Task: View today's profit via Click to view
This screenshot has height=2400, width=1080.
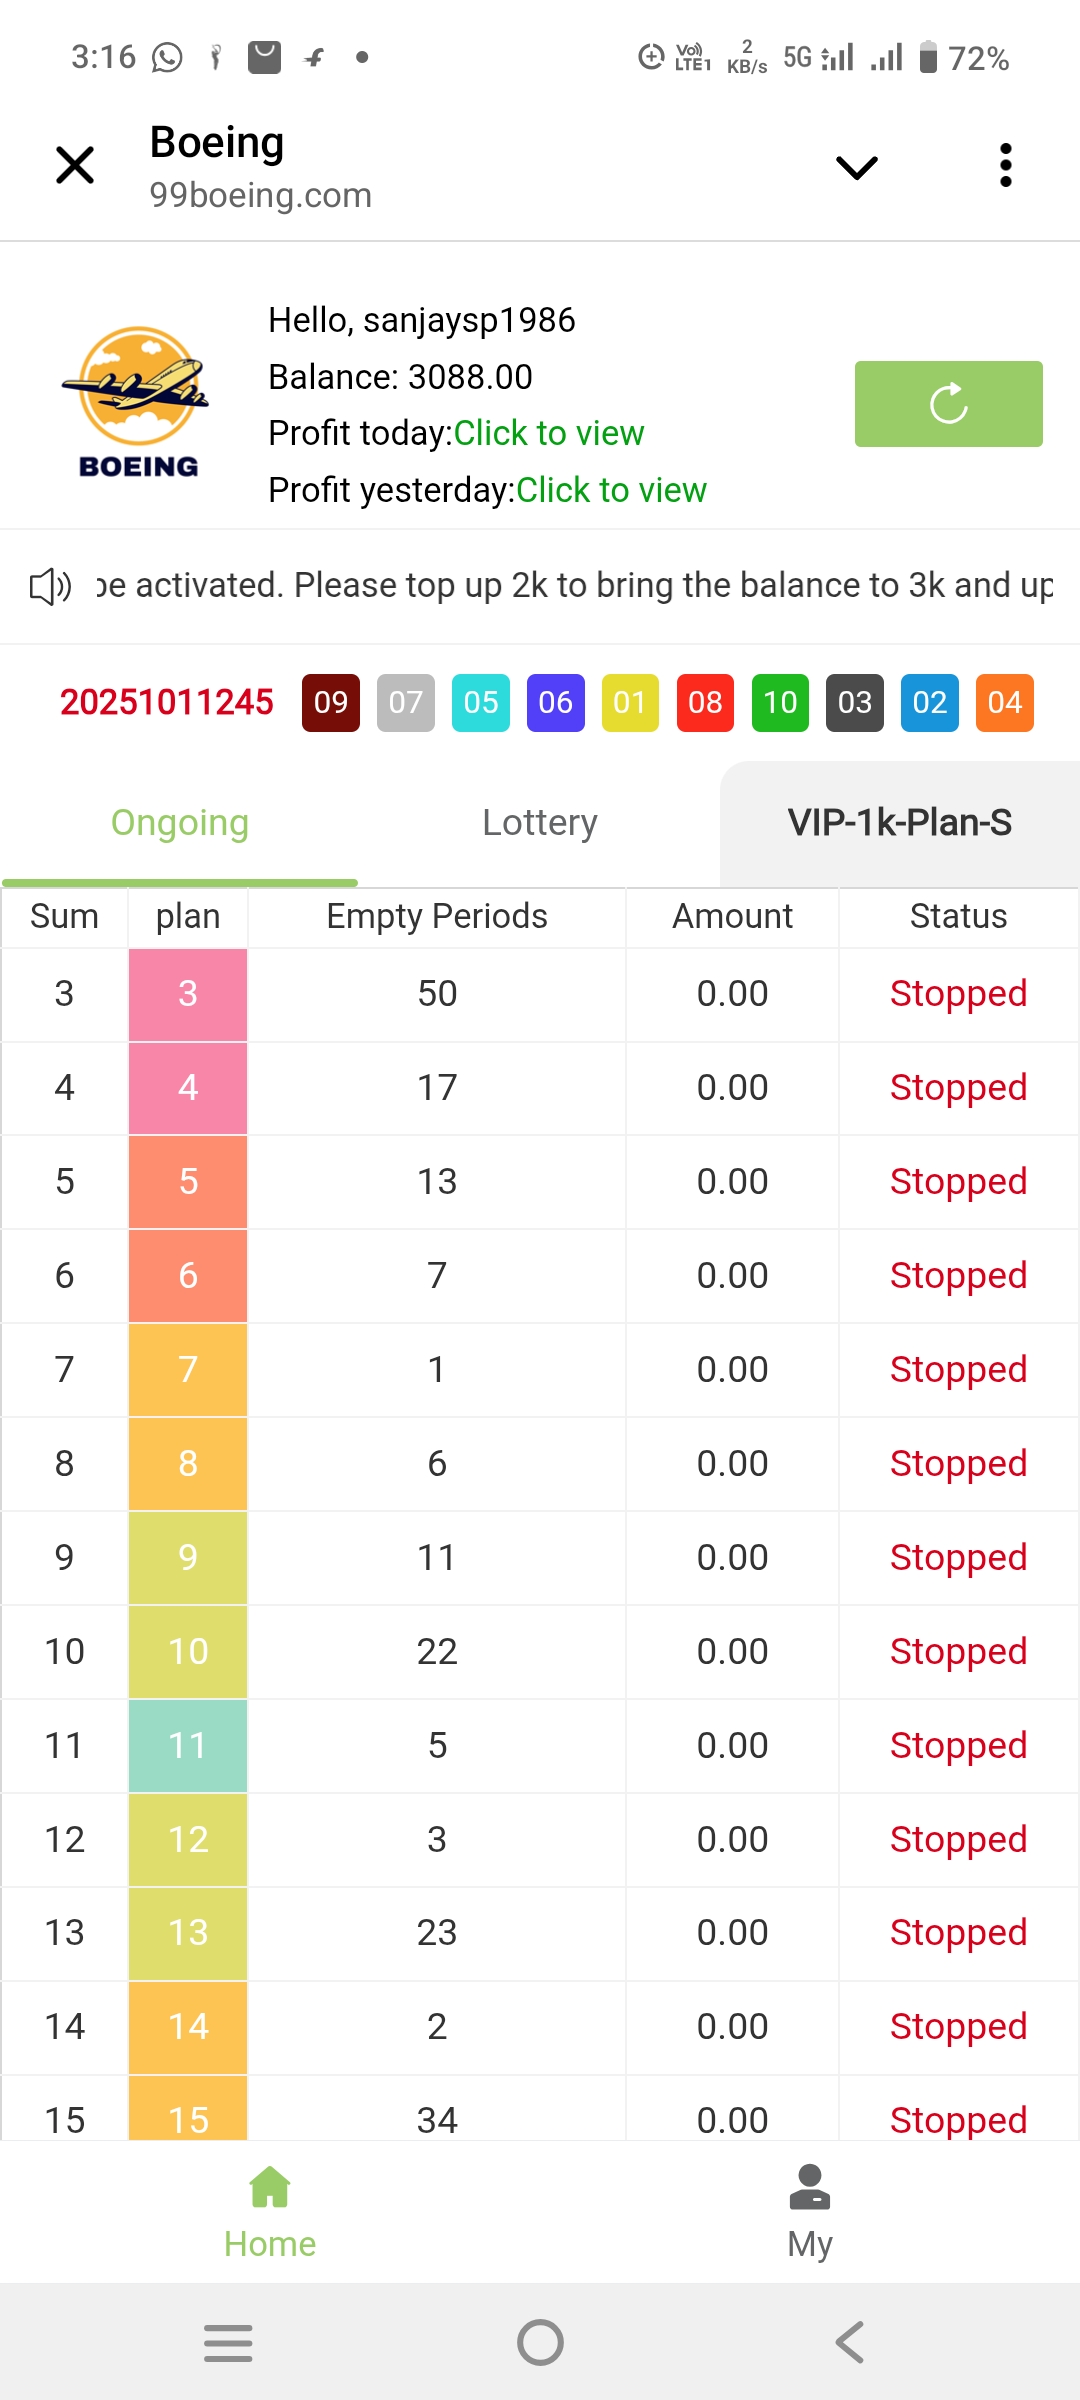Action: (549, 433)
